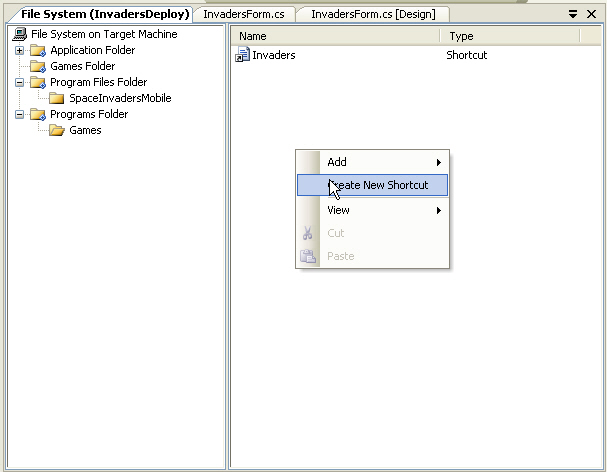Click the scissors icon beside Cut
The width and height of the screenshot is (607, 472).
308,233
